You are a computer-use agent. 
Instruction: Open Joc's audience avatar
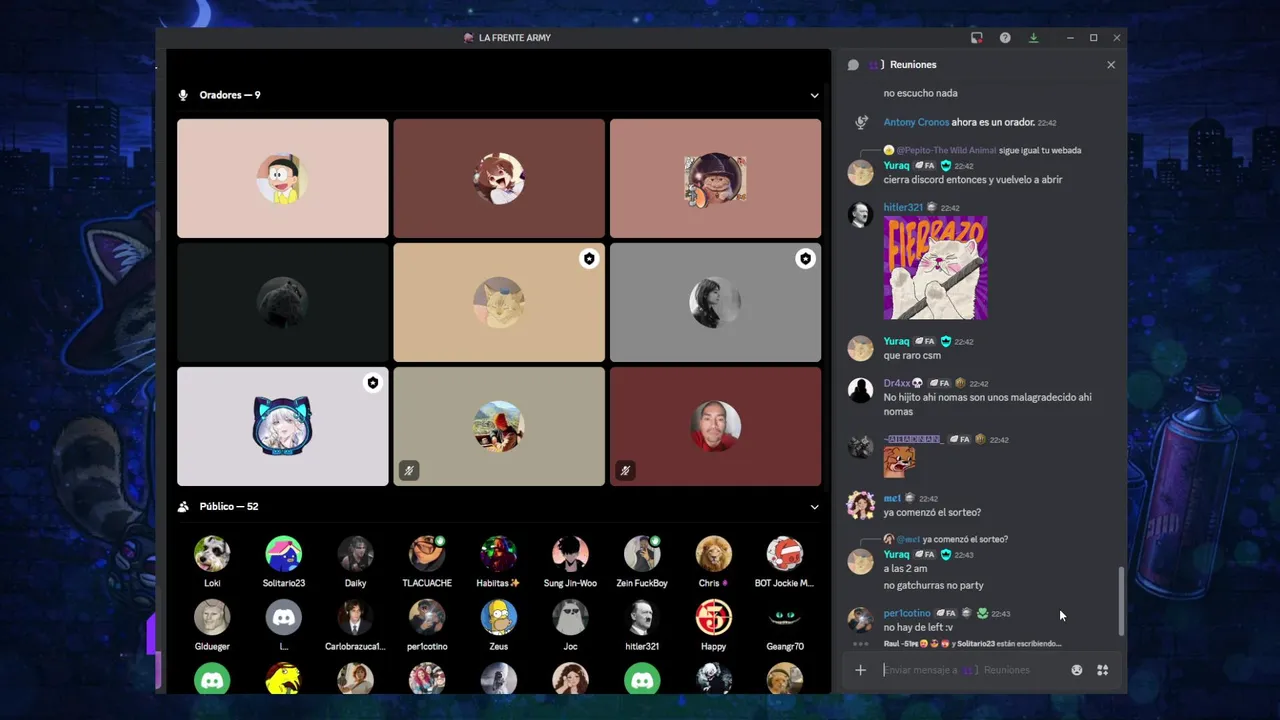point(570,618)
